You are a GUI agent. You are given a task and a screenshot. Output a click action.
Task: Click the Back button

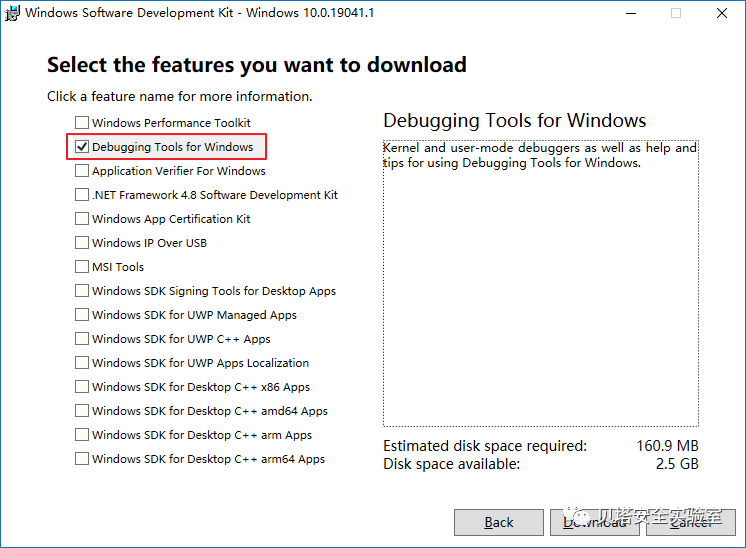tap(499, 522)
